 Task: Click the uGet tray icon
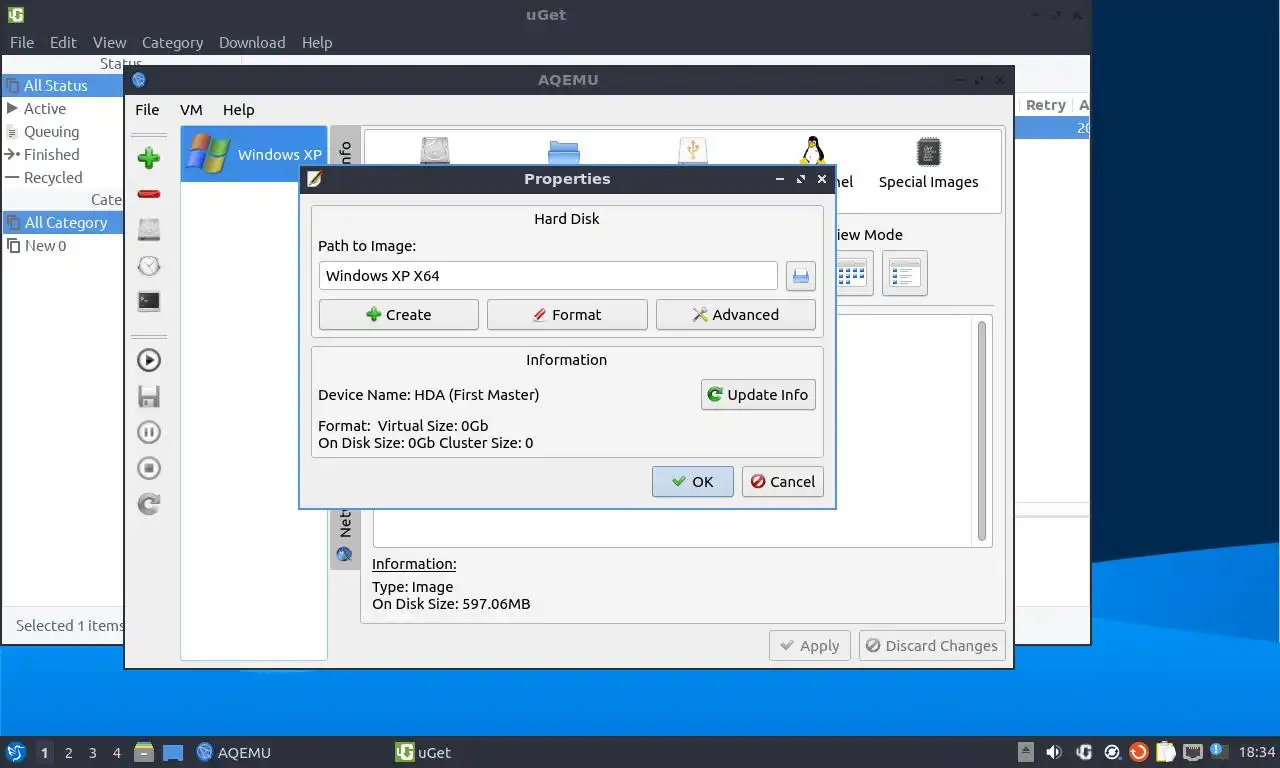click(1083, 752)
